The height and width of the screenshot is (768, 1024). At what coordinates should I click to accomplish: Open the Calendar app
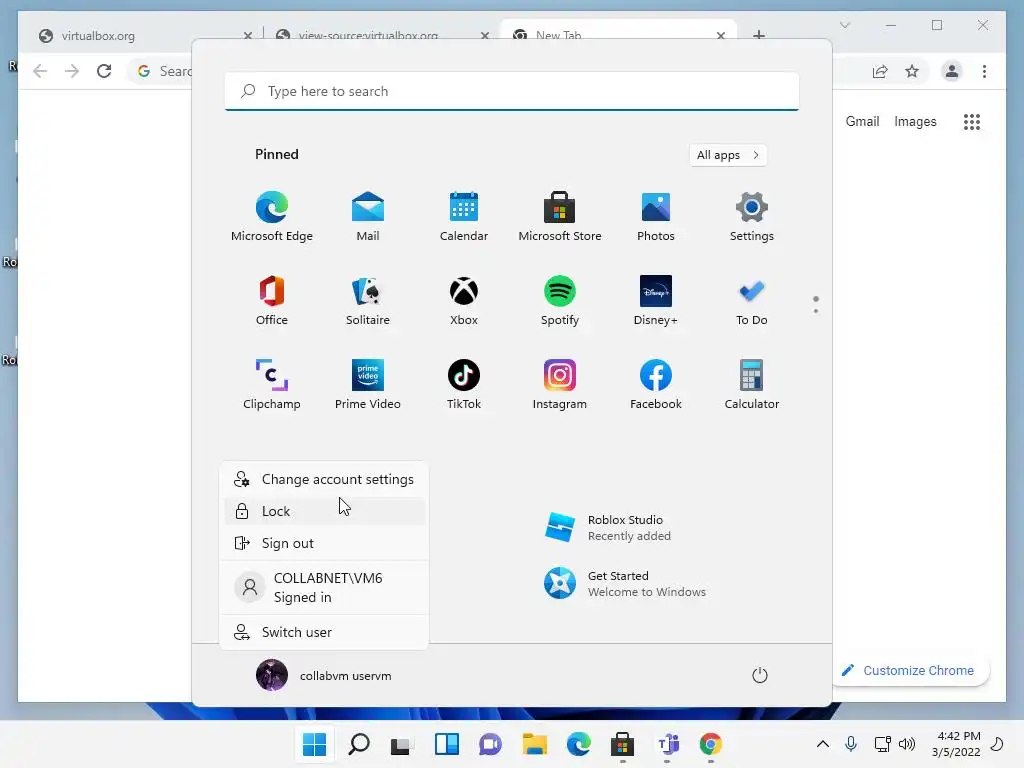coord(464,217)
